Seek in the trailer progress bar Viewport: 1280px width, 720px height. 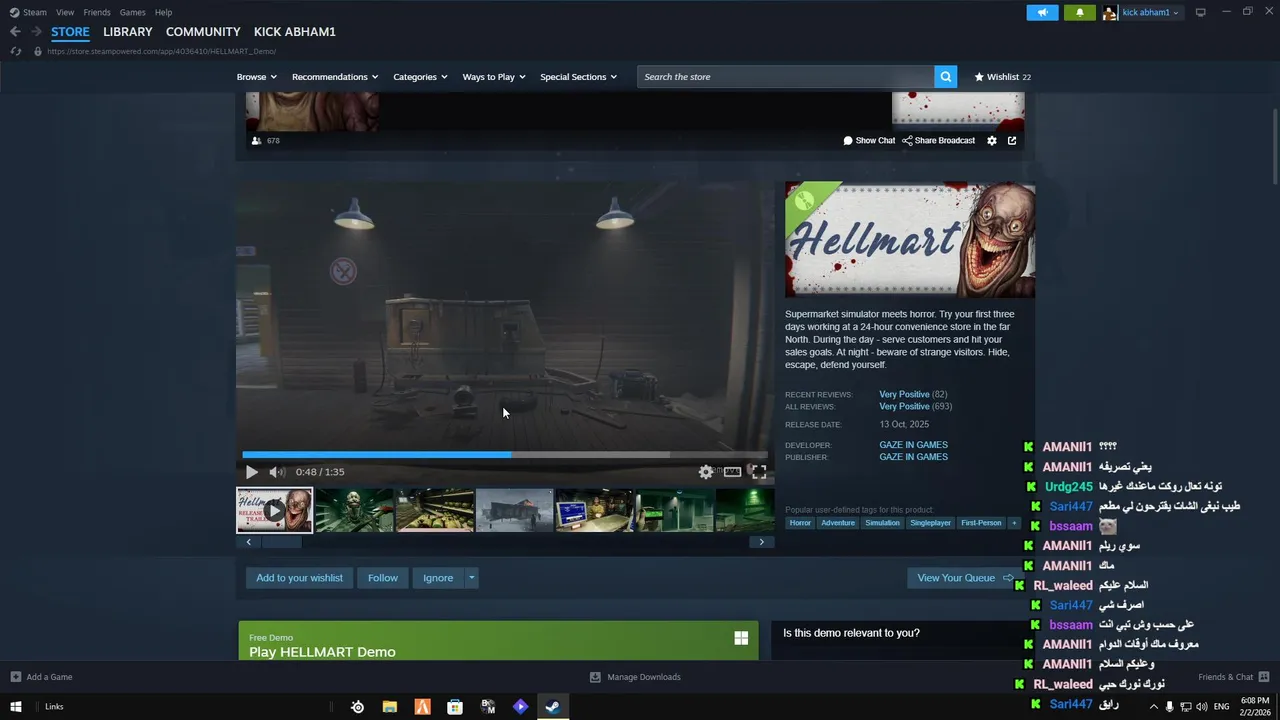[505, 454]
